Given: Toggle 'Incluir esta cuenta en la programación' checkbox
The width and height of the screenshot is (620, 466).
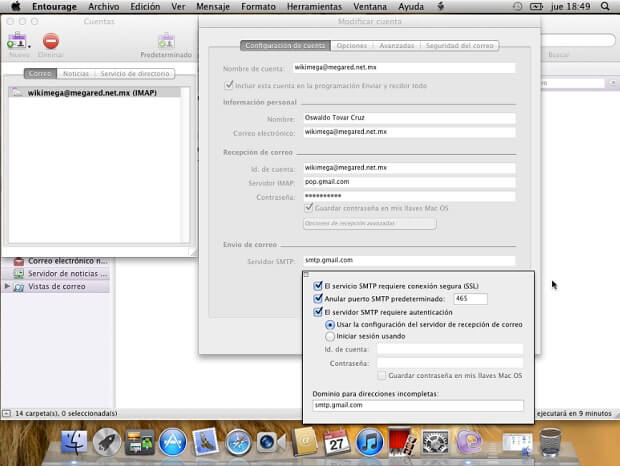Looking at the screenshot, I should [229, 85].
